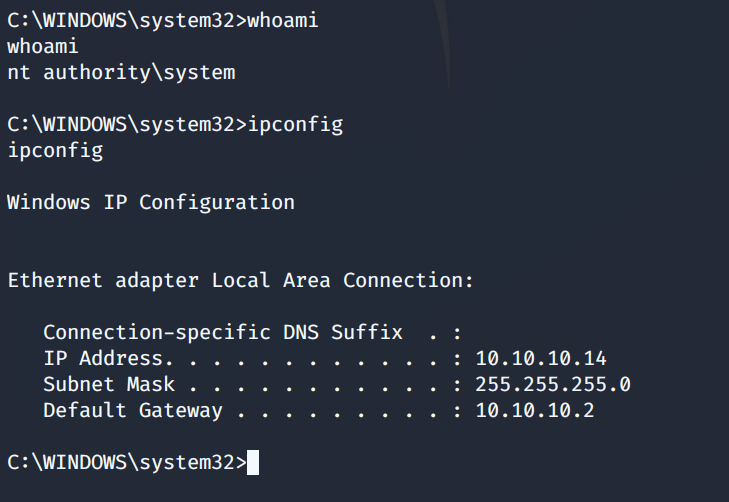Click the typed whoami command after first prompt
The width and height of the screenshot is (729, 502).
[283, 20]
